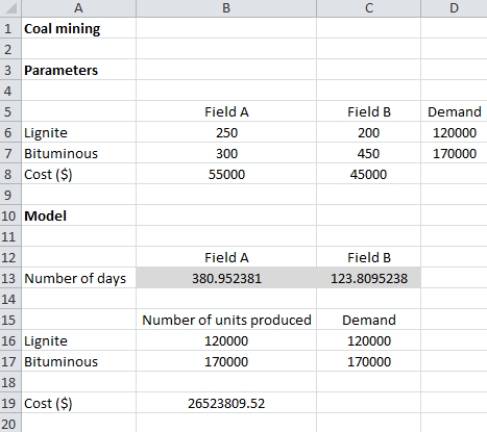The image size is (487, 432).
Task: Select 'Demand' header in row 15
Action: 368,320
